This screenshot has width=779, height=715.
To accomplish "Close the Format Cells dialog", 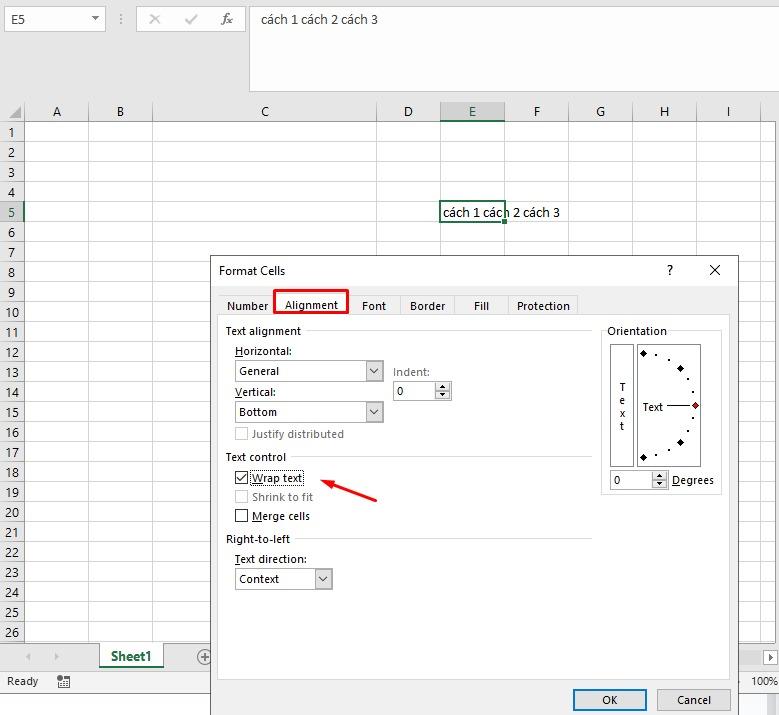I will [x=714, y=270].
